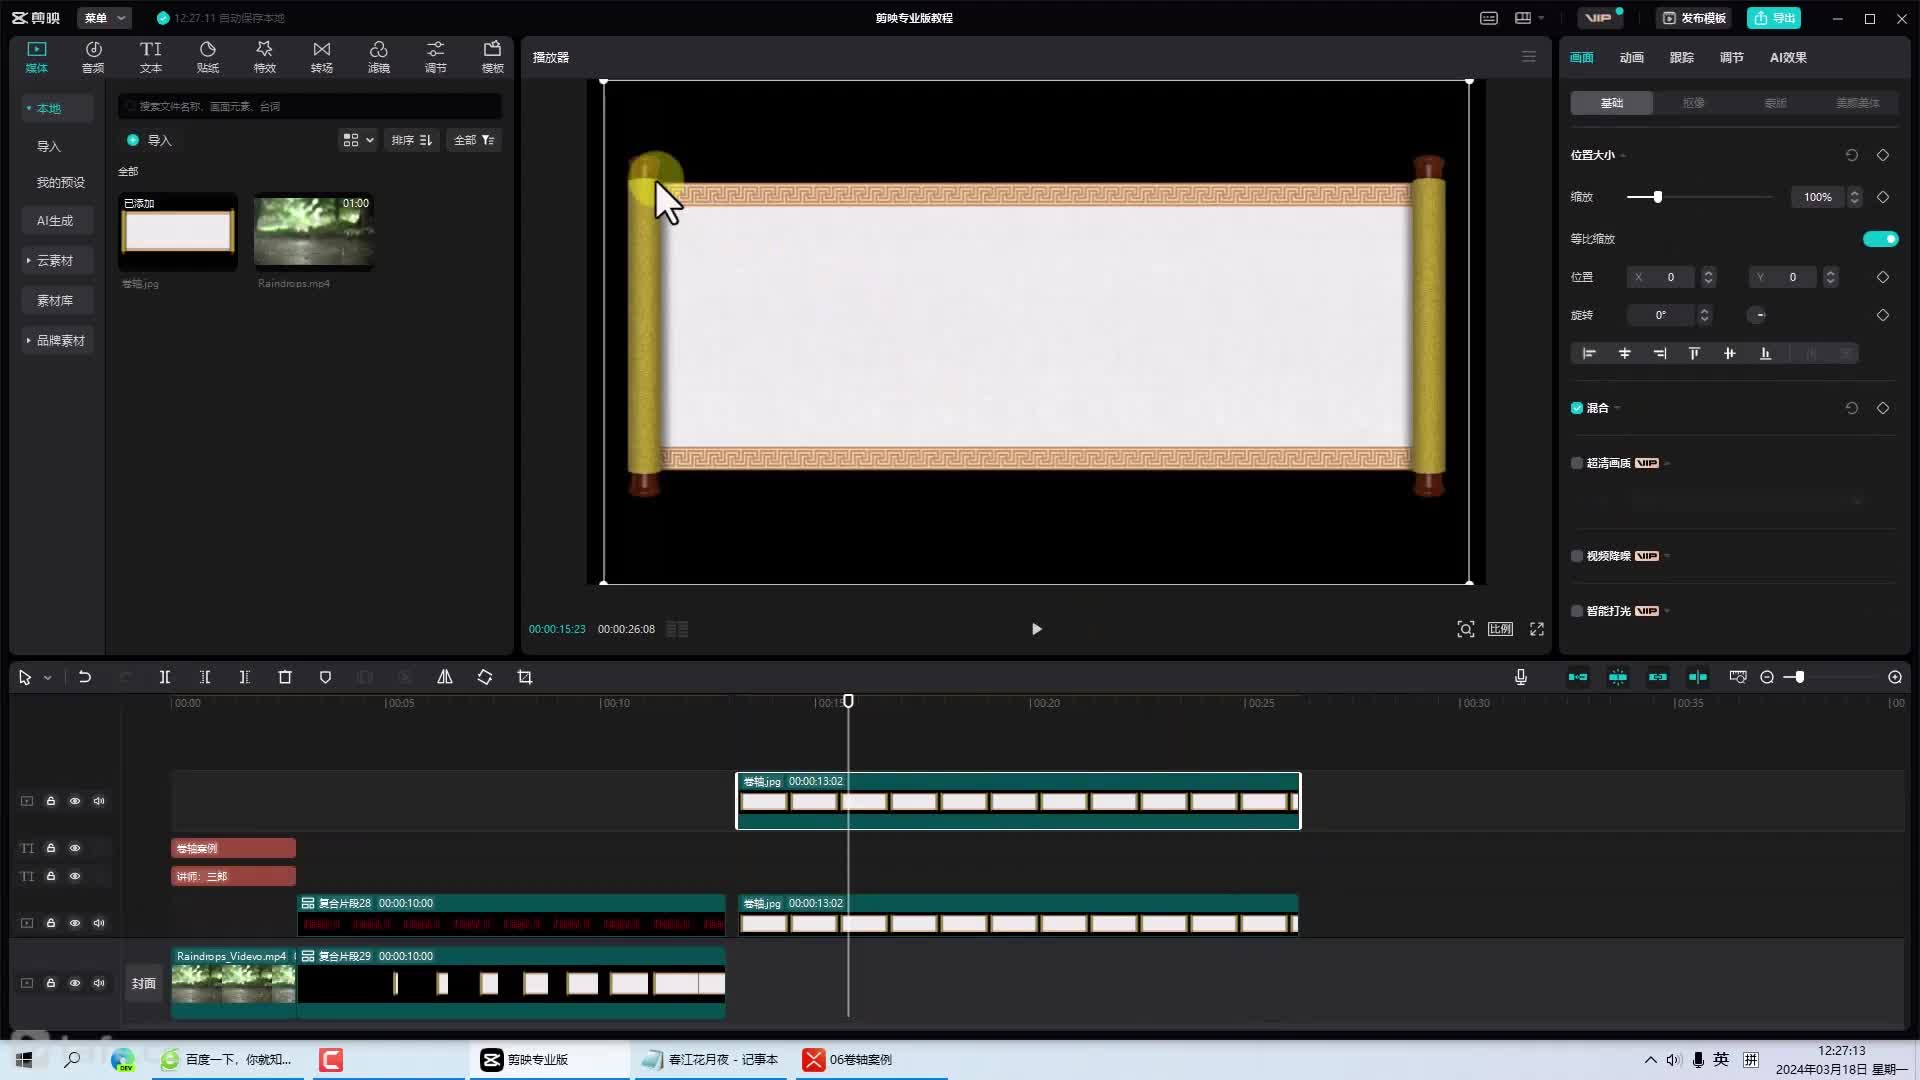Toggle preview axis icon
This screenshot has width=1920, height=1080.
(1698, 677)
